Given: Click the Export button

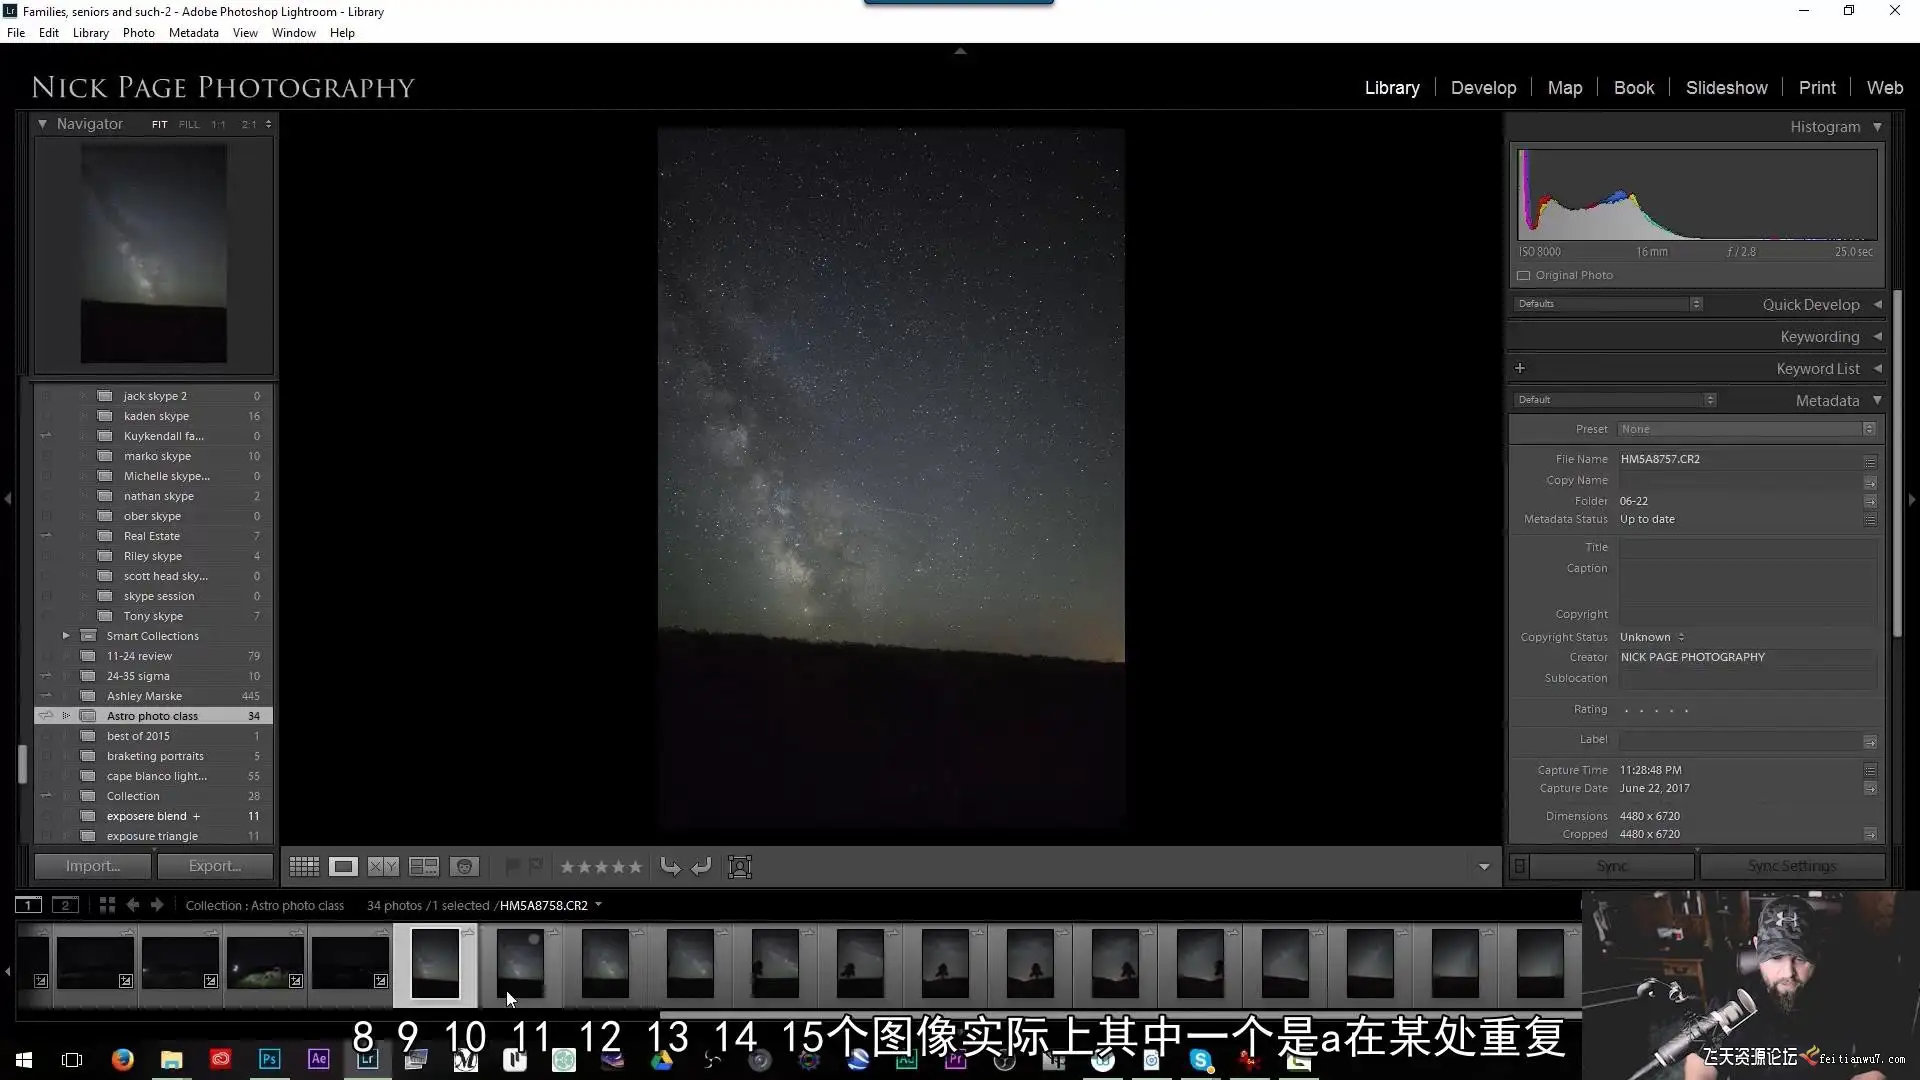Looking at the screenshot, I should (x=215, y=866).
